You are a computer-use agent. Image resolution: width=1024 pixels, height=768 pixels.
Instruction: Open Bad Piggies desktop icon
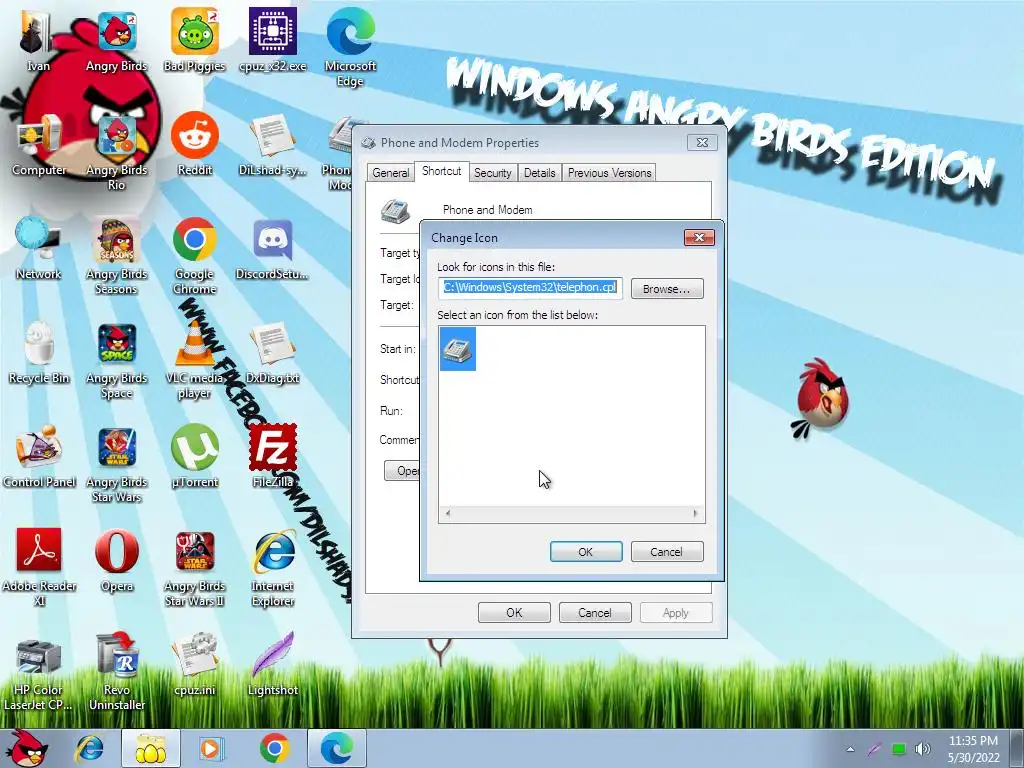194,40
